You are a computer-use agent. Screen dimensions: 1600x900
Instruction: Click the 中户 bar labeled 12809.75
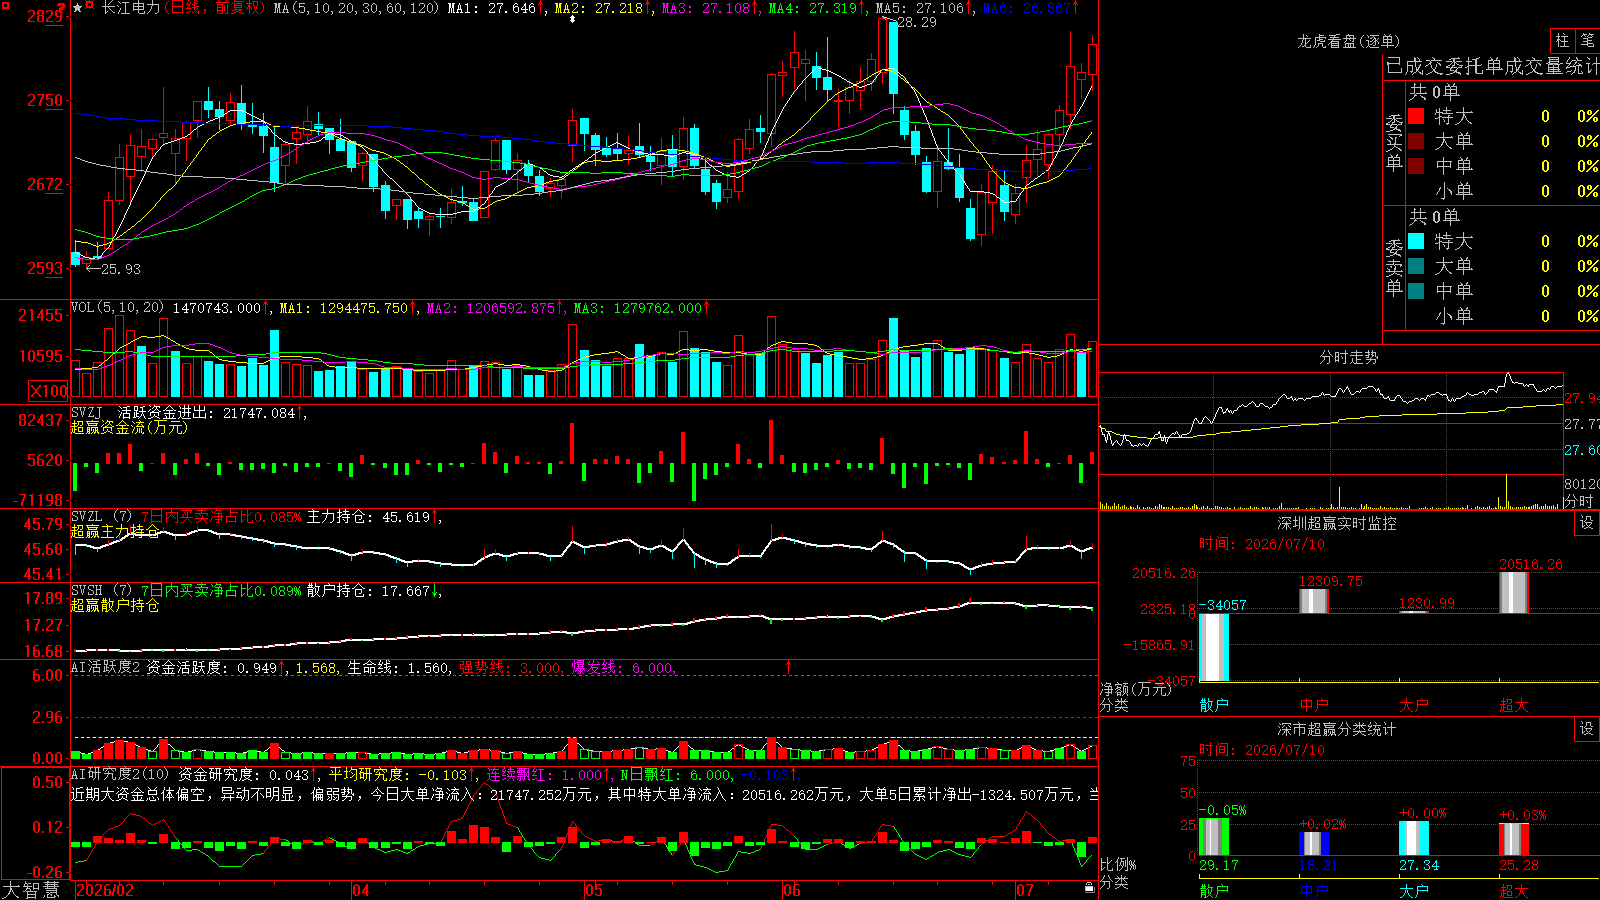coord(1314,601)
